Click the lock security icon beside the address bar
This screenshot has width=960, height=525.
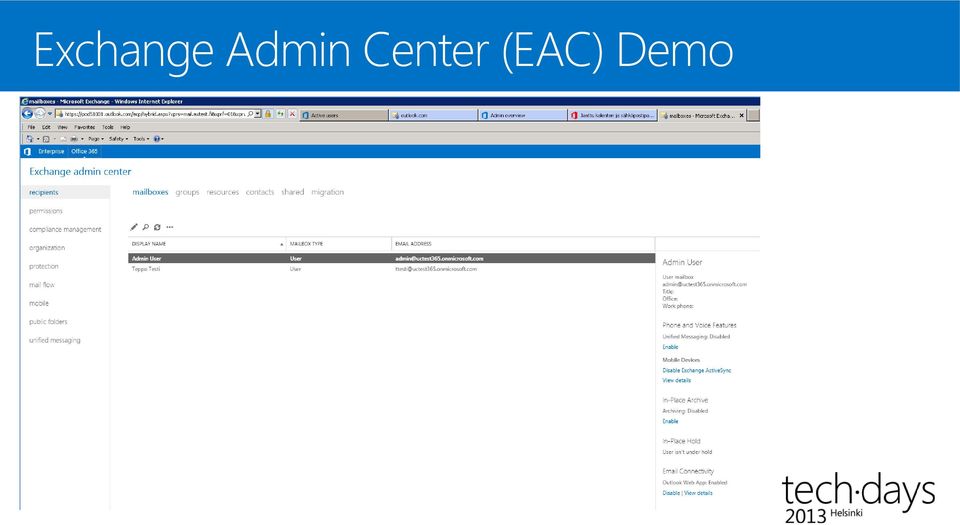[268, 114]
